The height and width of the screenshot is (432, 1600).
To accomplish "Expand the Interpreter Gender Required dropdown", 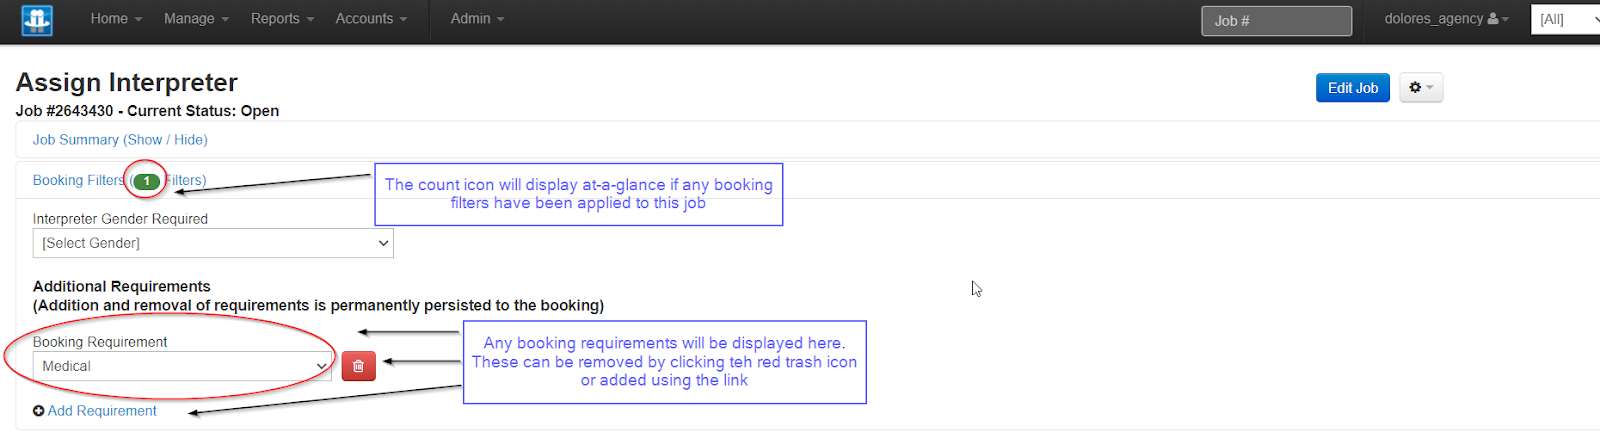I will [213, 243].
